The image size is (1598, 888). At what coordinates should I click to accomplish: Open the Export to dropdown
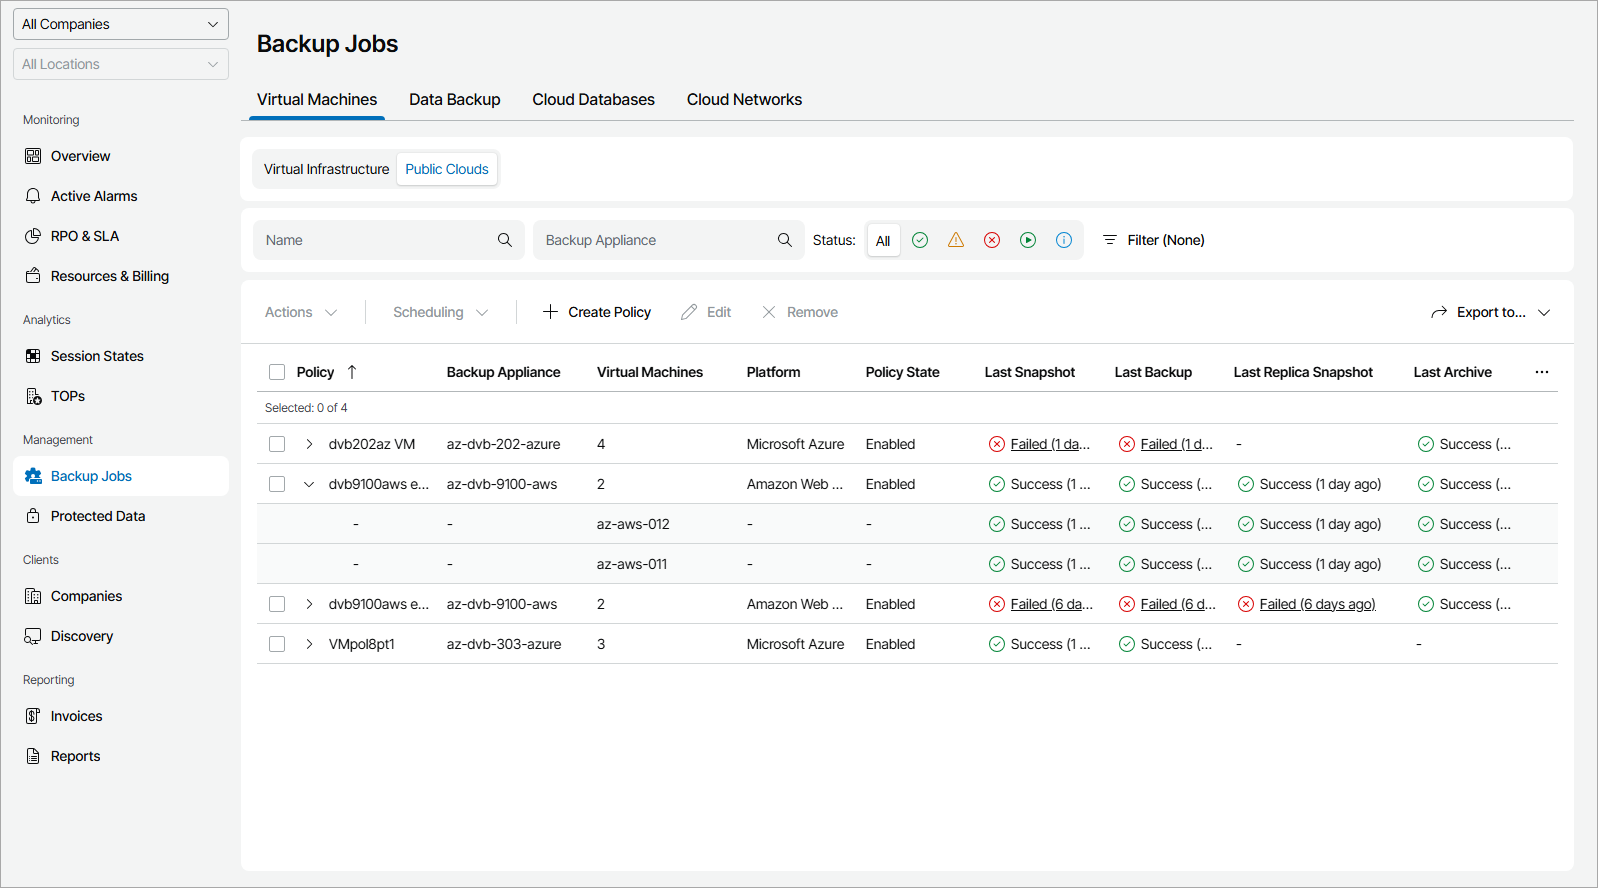(x=1490, y=312)
